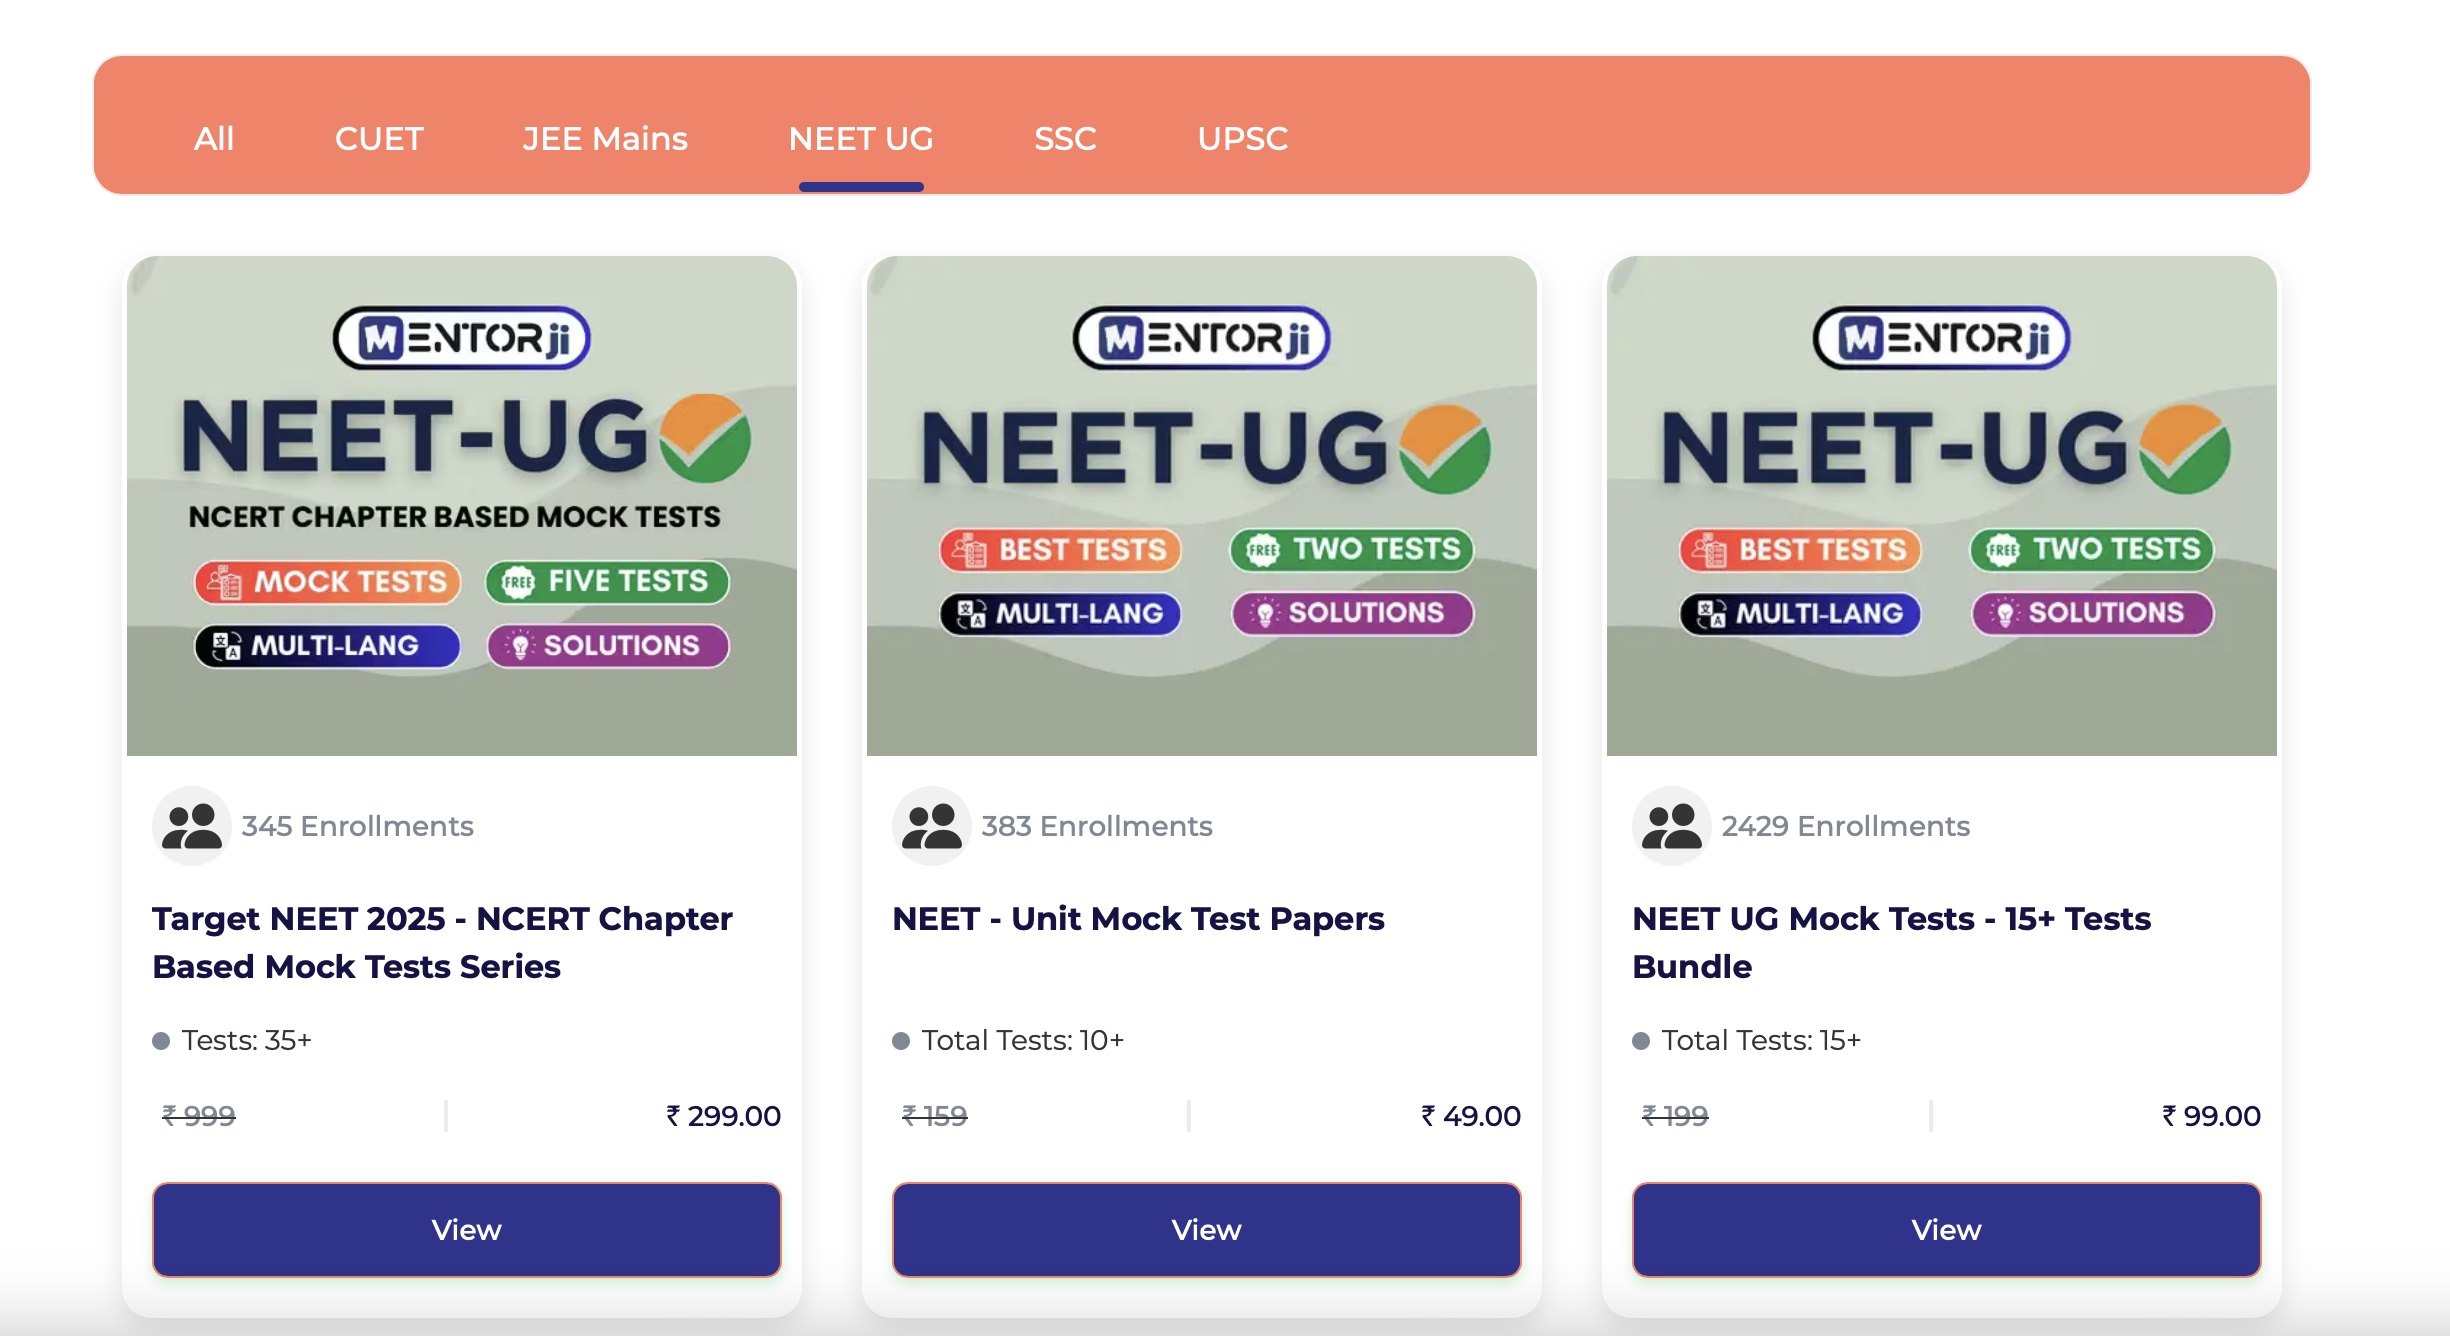The height and width of the screenshot is (1336, 2450).
Task: Click the MentorJi logo on first course banner
Action: 462,338
